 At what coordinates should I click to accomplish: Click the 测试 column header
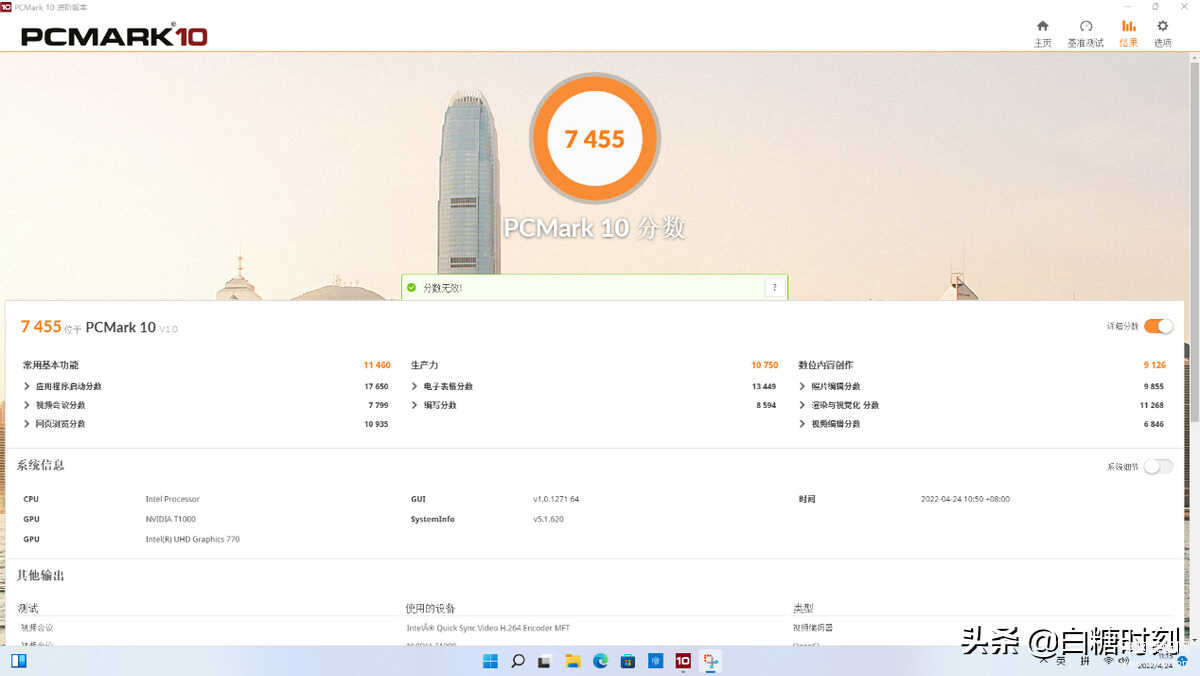tap(28, 608)
